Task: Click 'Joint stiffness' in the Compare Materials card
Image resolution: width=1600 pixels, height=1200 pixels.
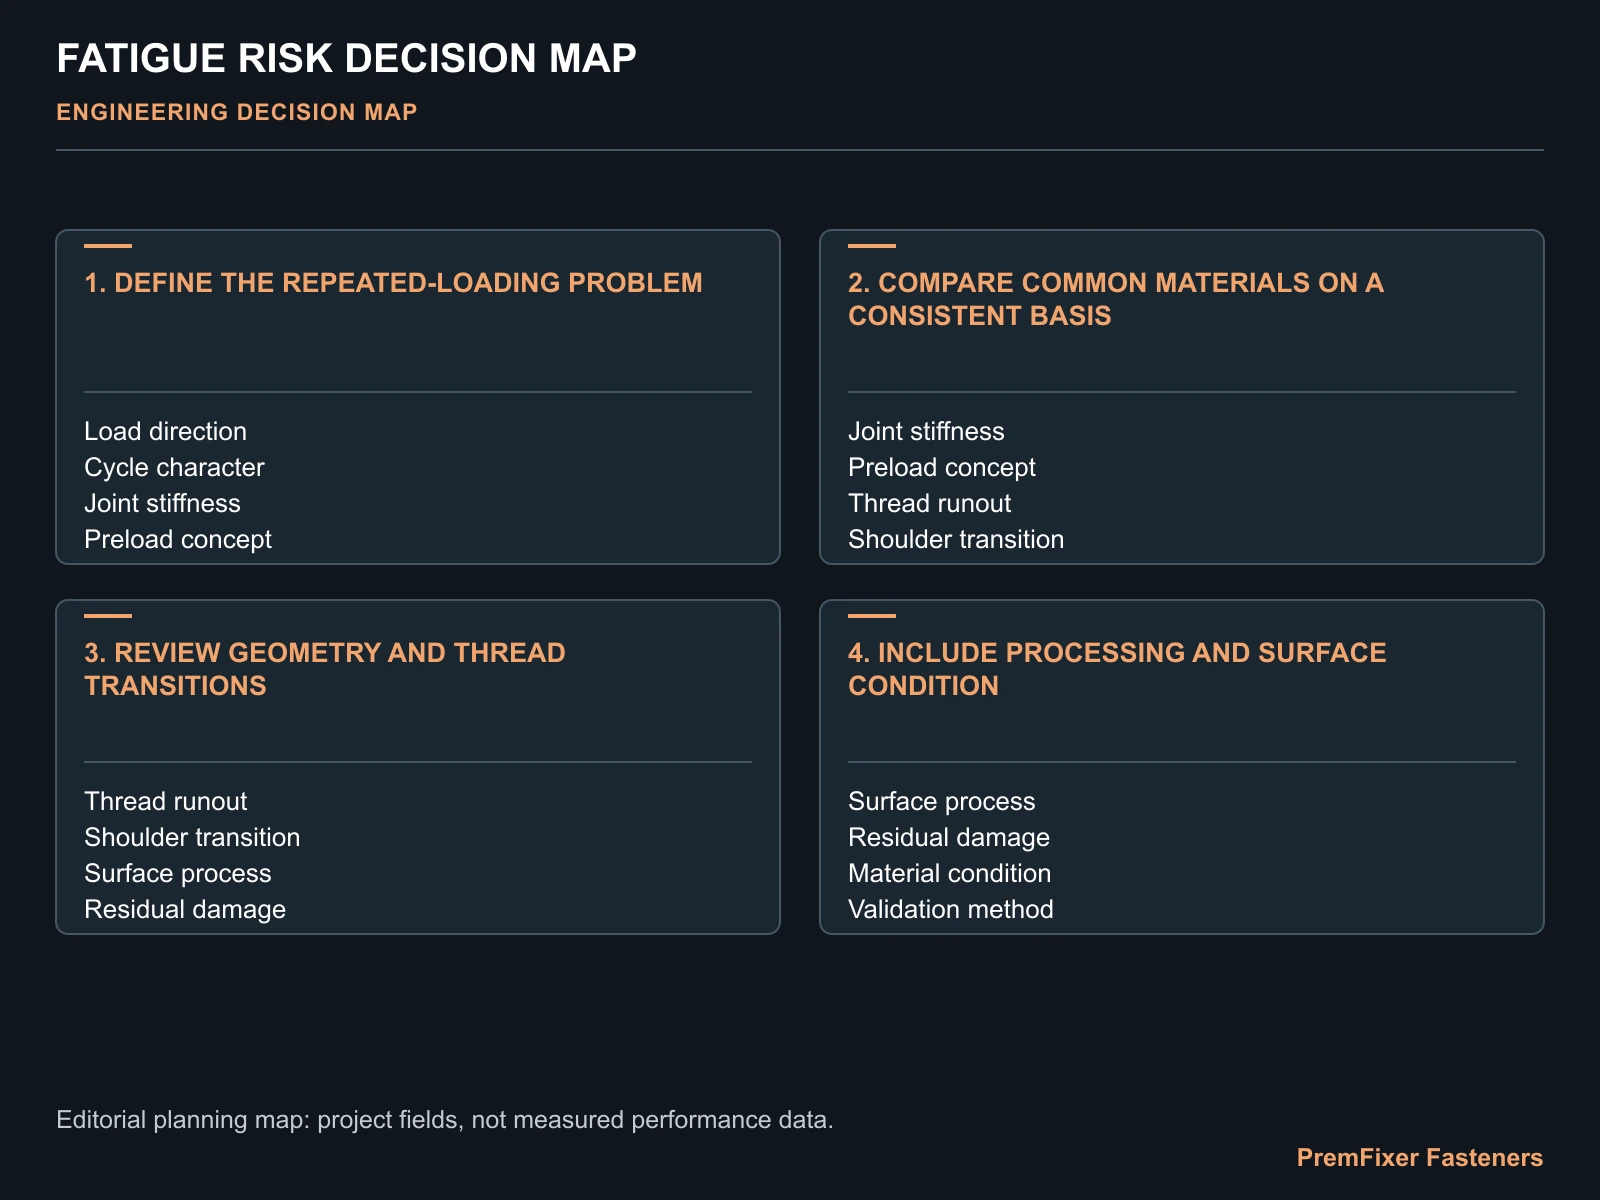Action: pos(926,431)
